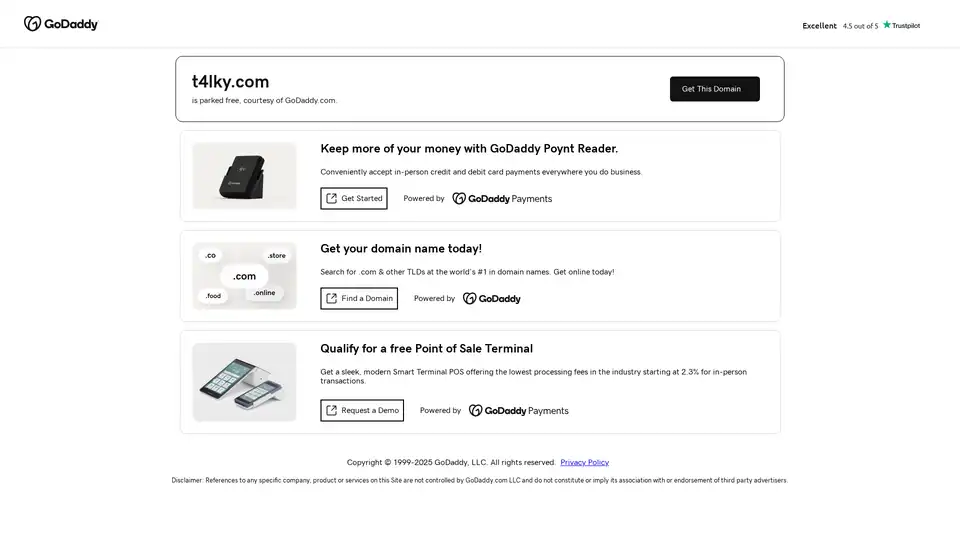The image size is (960, 540).
Task: Click the Excellent Trustpilot rating text
Action: coord(819,26)
